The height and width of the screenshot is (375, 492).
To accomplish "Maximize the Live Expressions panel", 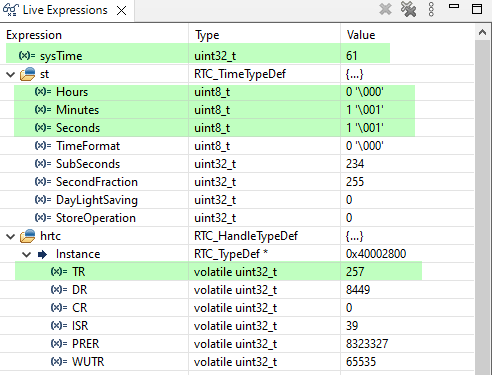I will [477, 9].
